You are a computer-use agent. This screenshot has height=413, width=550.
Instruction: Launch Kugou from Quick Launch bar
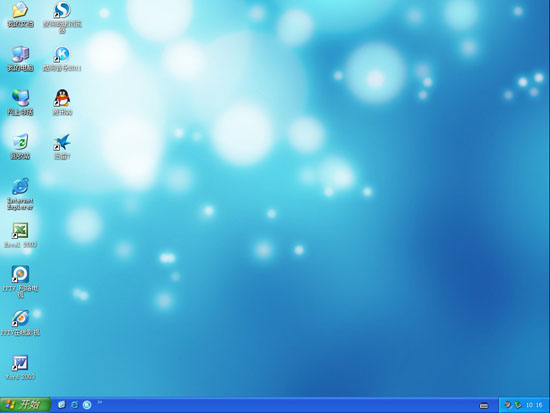click(87, 405)
